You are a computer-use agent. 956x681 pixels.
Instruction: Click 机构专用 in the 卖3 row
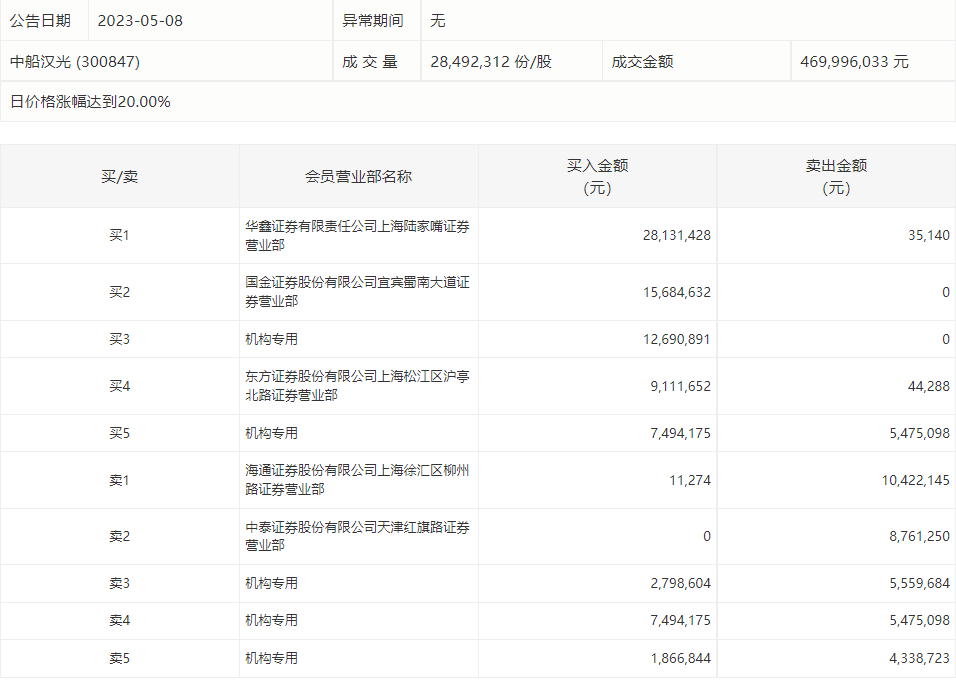tap(271, 583)
